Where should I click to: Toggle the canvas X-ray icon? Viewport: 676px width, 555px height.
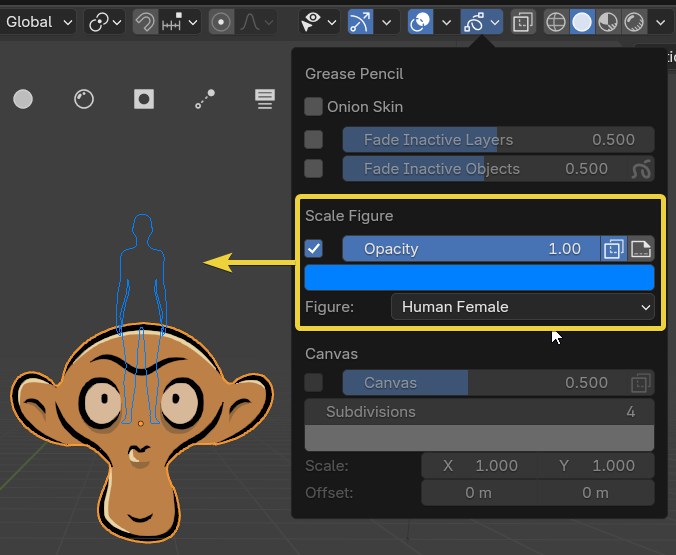pos(641,383)
